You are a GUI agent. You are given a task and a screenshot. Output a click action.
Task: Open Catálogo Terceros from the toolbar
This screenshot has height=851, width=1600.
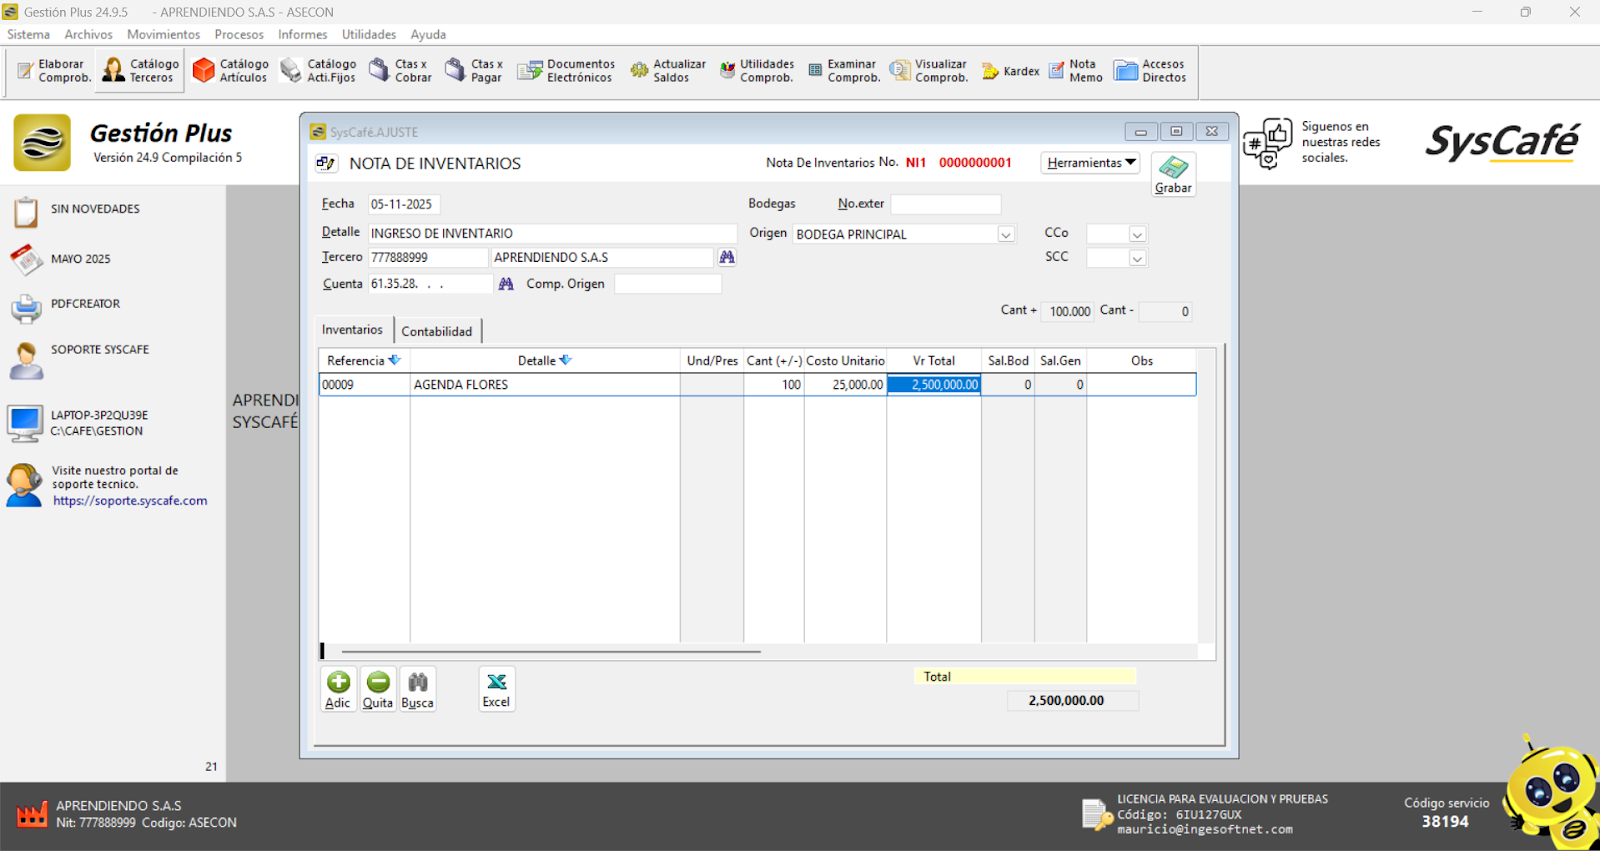(140, 71)
